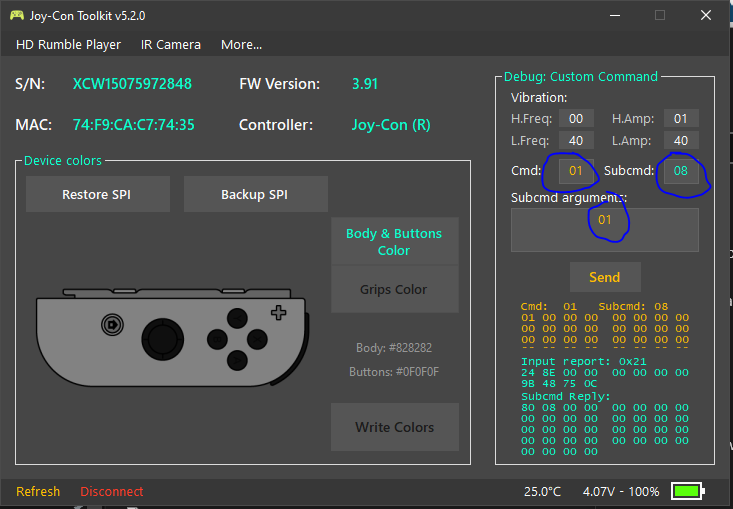
Task: Click the 25.0°C temperature readout
Action: click(x=542, y=491)
